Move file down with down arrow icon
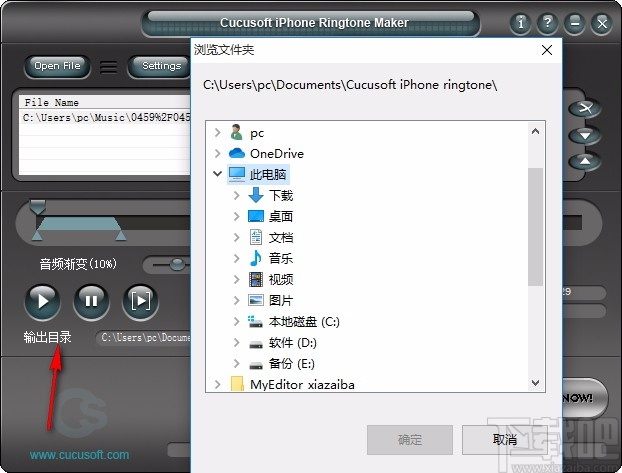Screen dimensions: 622x473 [584, 136]
